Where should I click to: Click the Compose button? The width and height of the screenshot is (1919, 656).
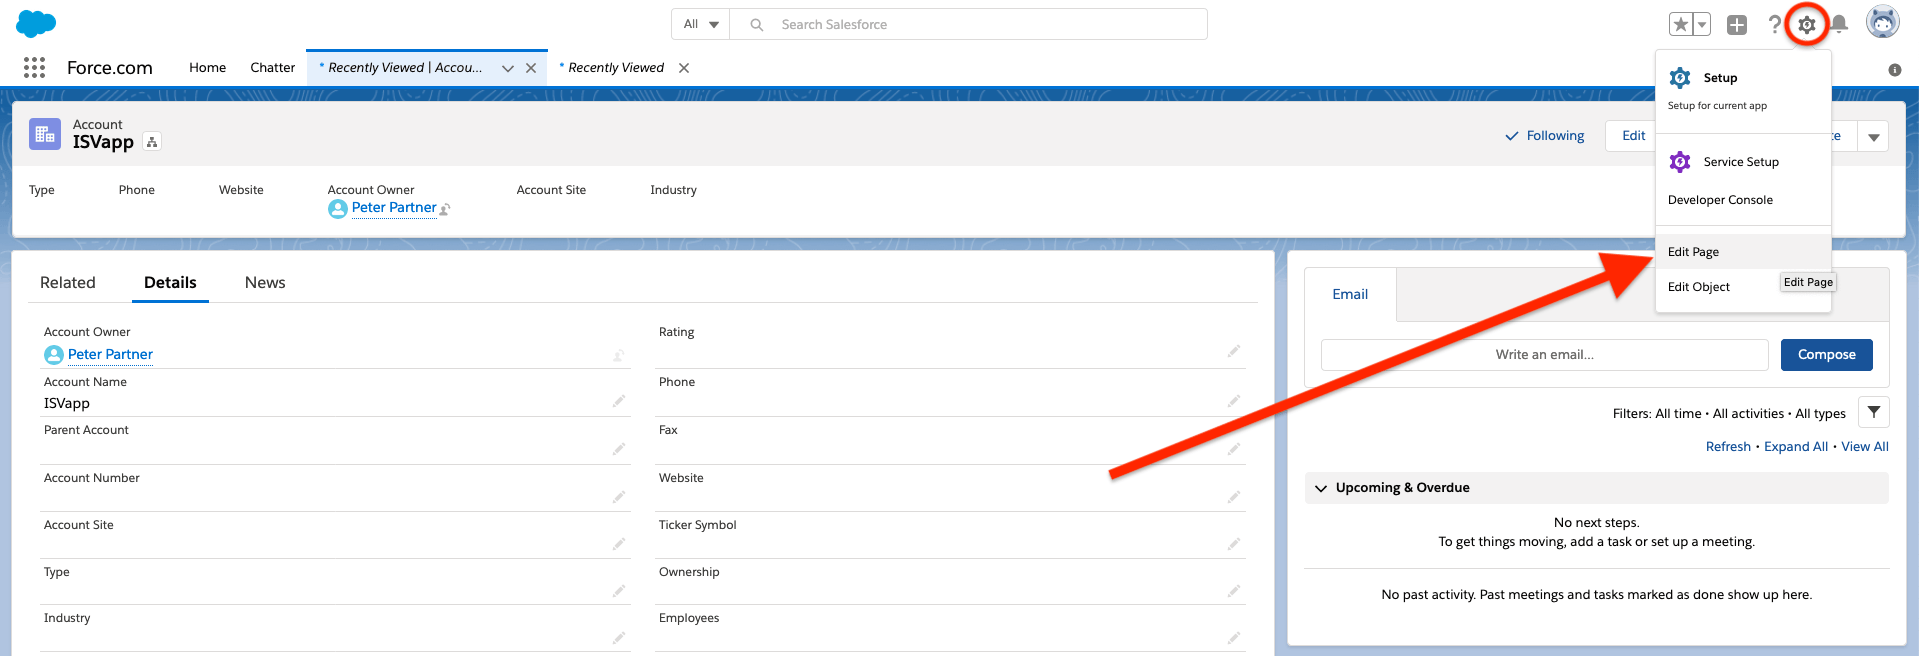1826,354
